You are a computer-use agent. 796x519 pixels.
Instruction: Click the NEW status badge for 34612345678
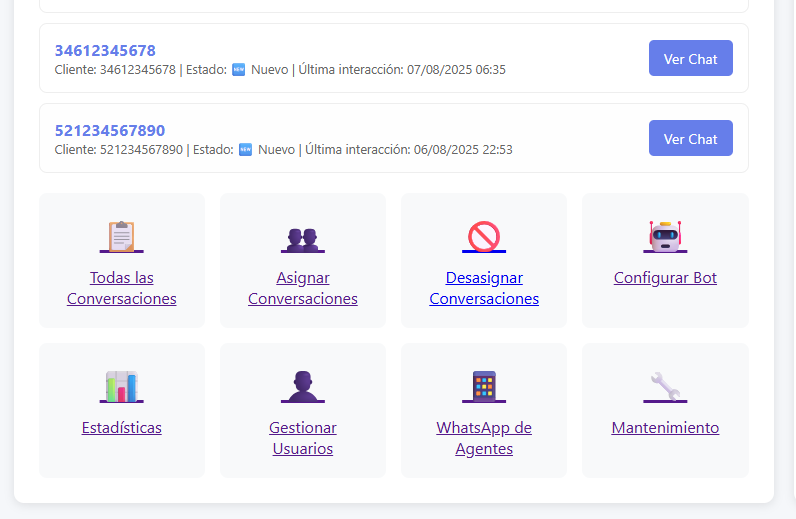click(x=239, y=70)
